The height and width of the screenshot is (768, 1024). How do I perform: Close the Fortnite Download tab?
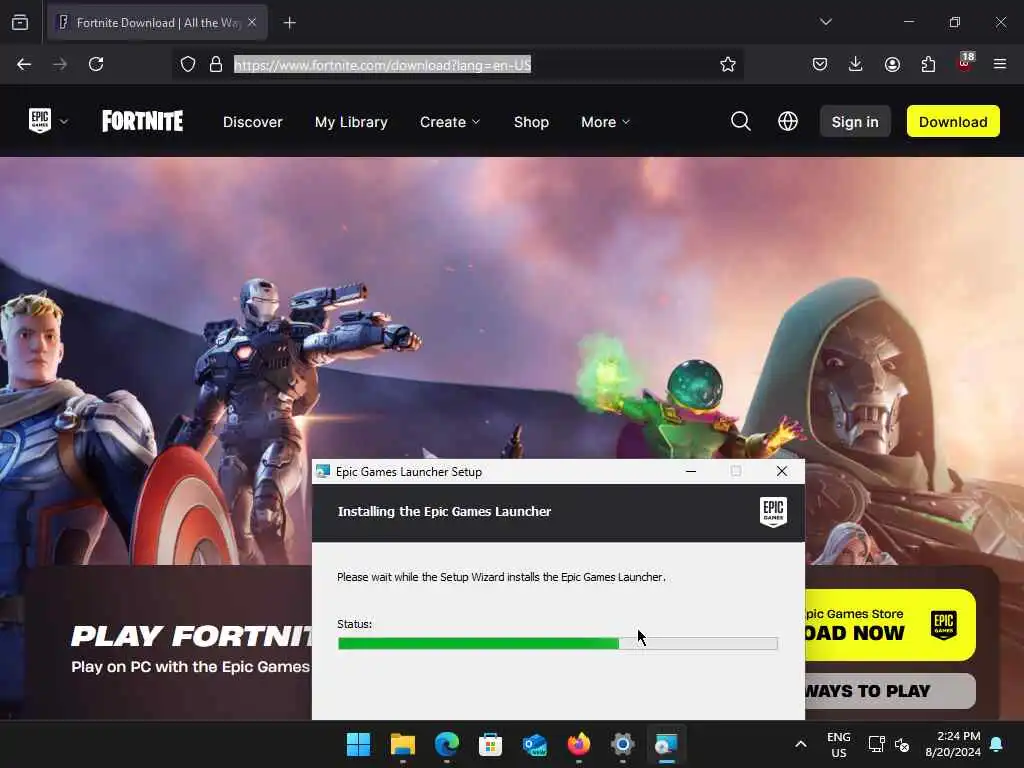point(252,23)
